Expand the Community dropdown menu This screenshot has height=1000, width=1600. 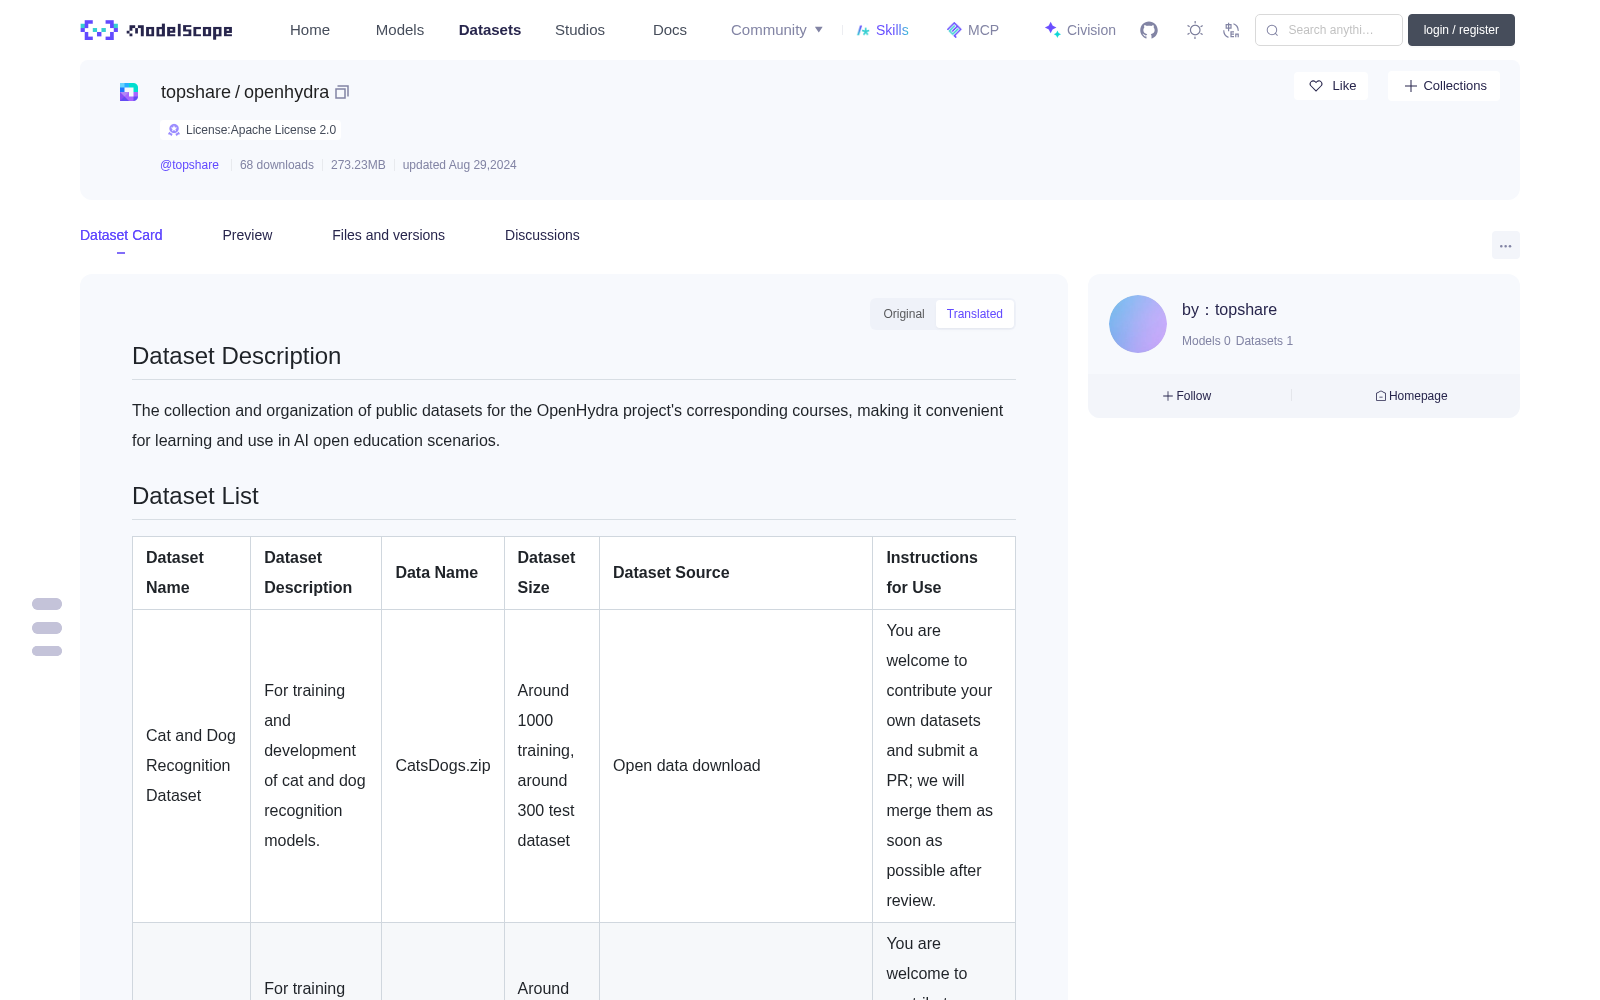[x=777, y=30]
